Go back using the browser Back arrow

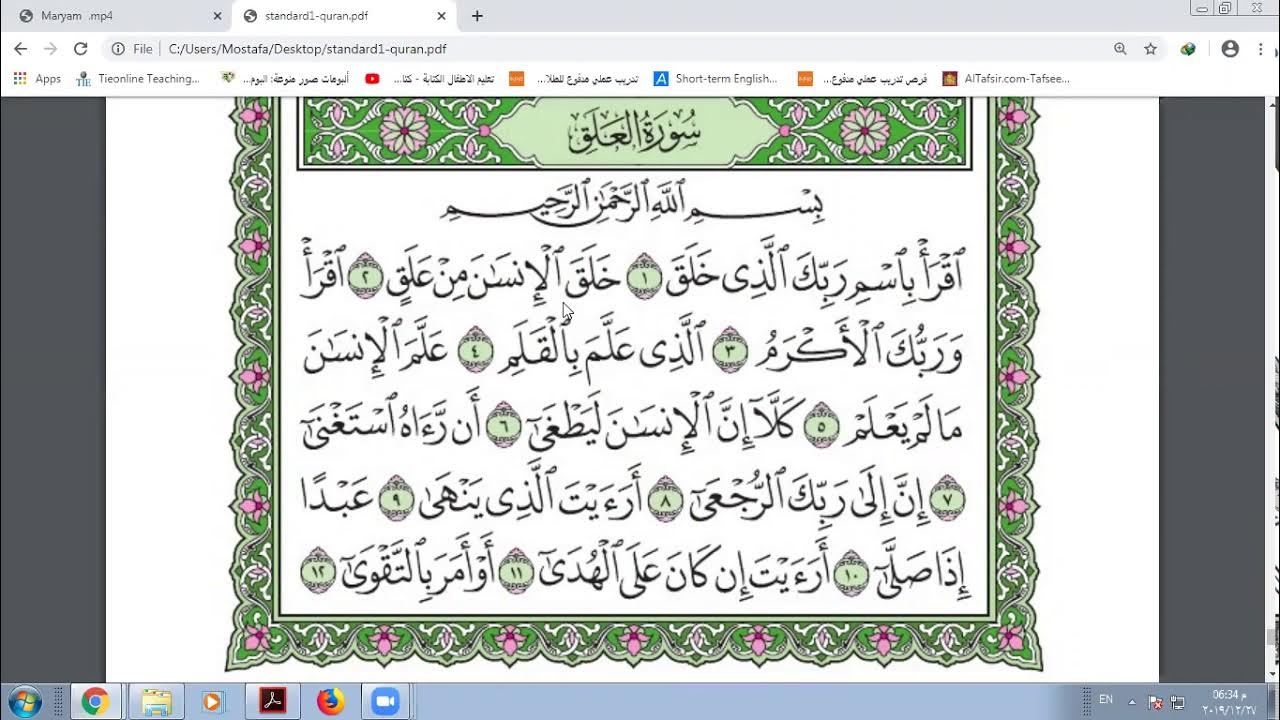(x=20, y=48)
